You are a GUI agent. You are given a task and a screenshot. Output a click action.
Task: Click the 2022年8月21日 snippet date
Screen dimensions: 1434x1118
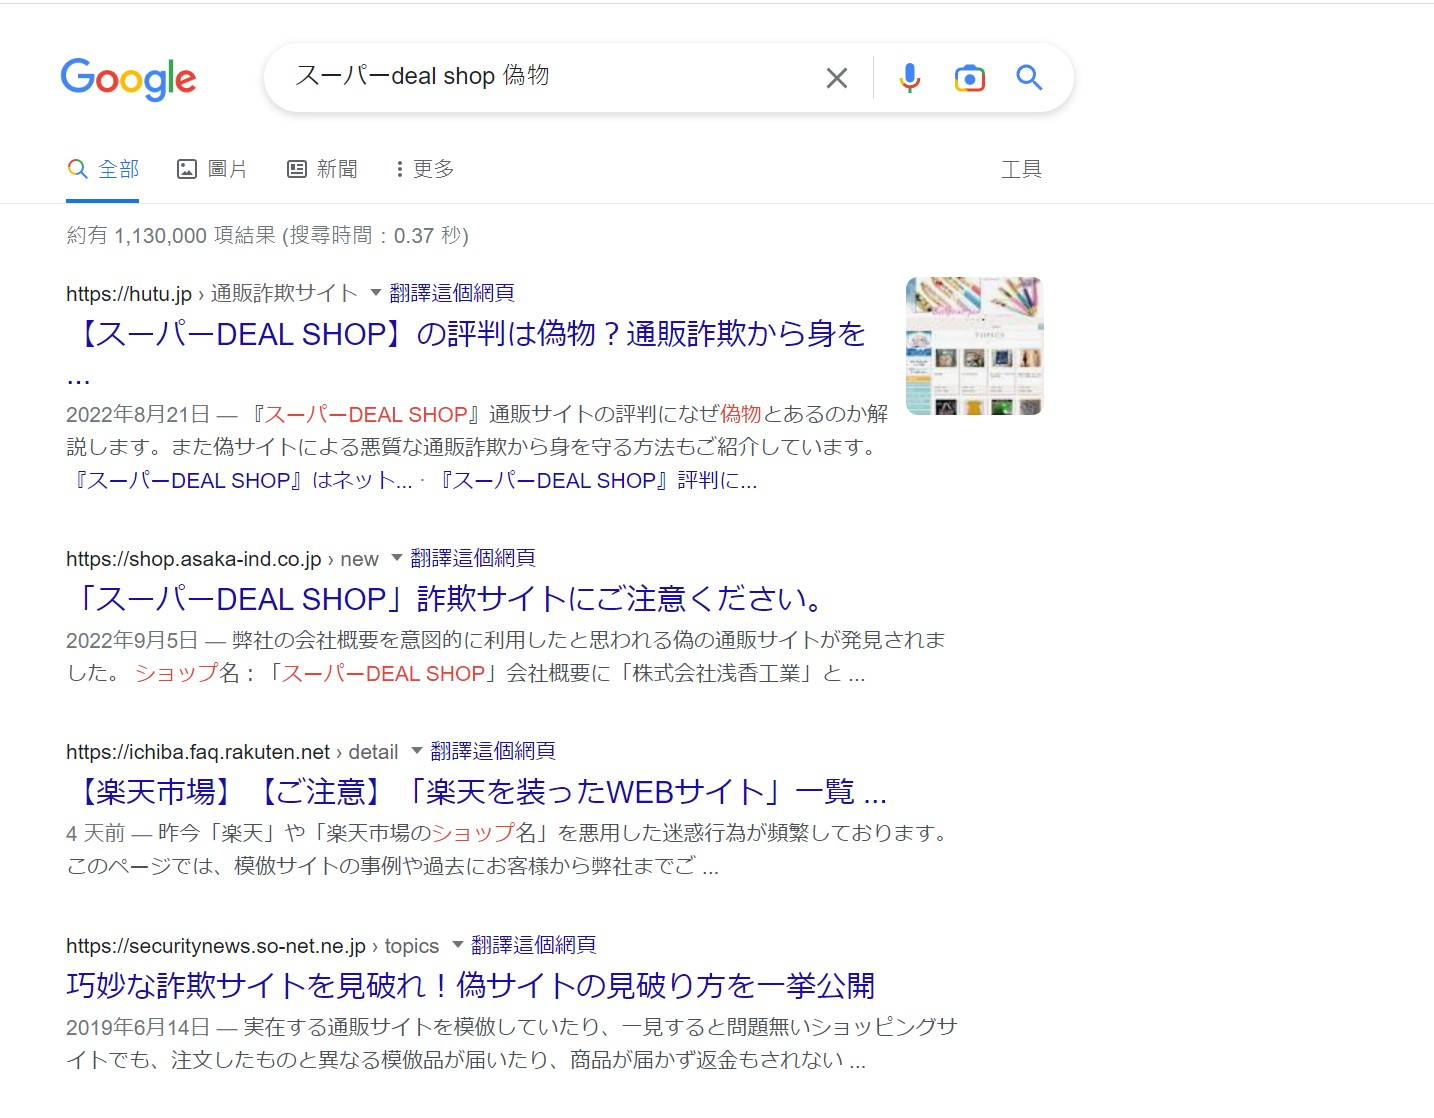click(138, 415)
